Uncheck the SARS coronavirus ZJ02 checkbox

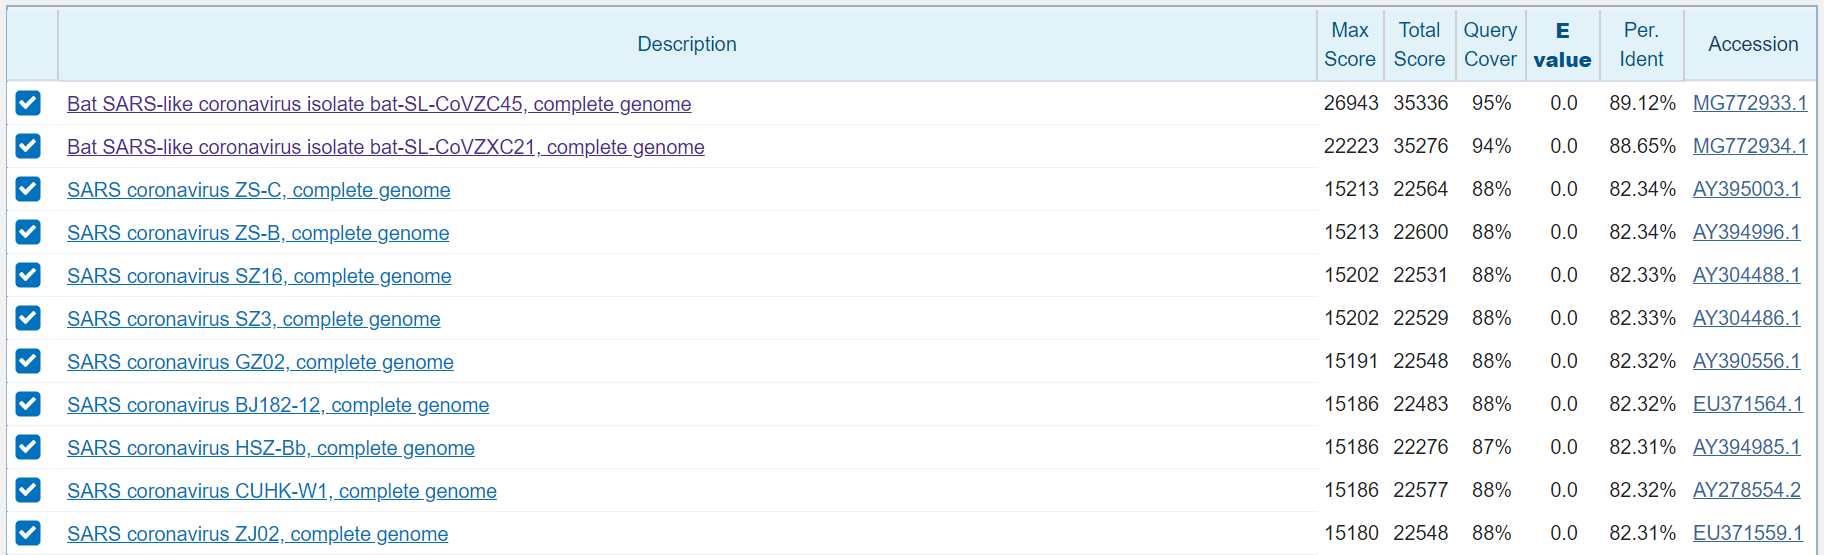28,533
